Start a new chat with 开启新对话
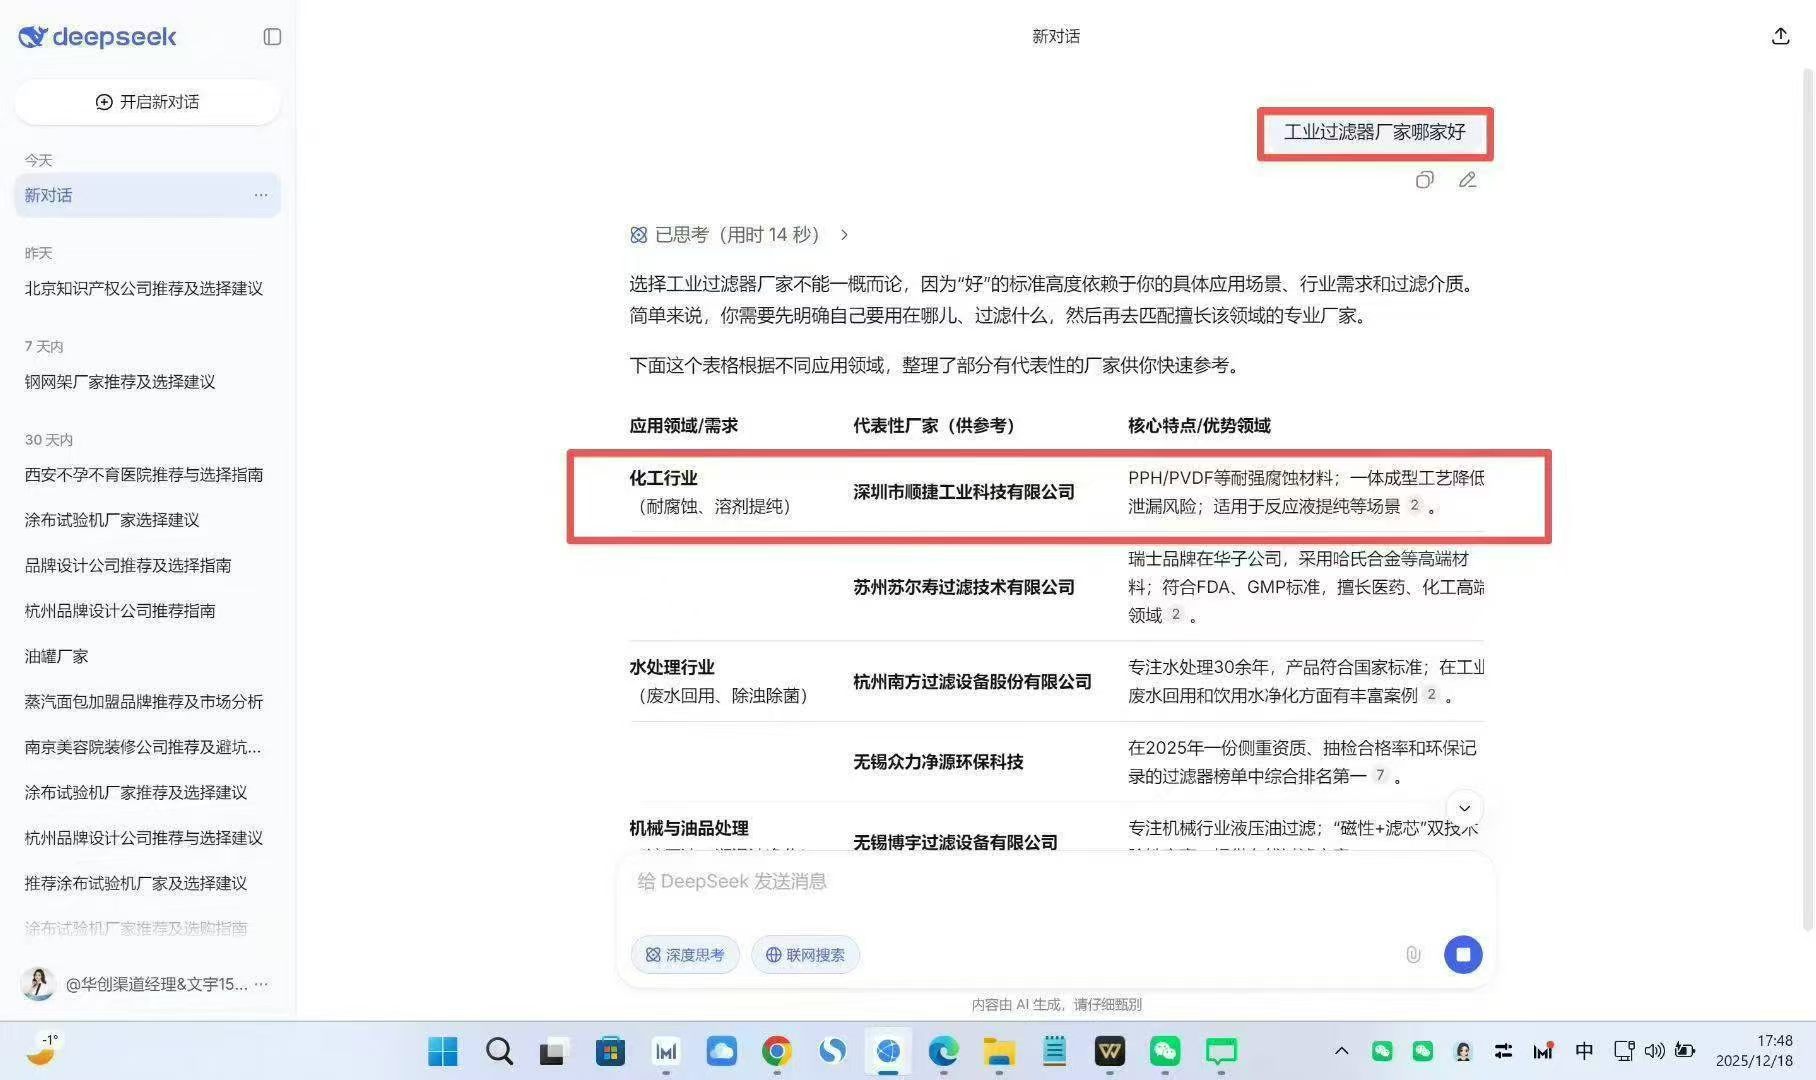Viewport: 1816px width, 1080px height. [147, 102]
